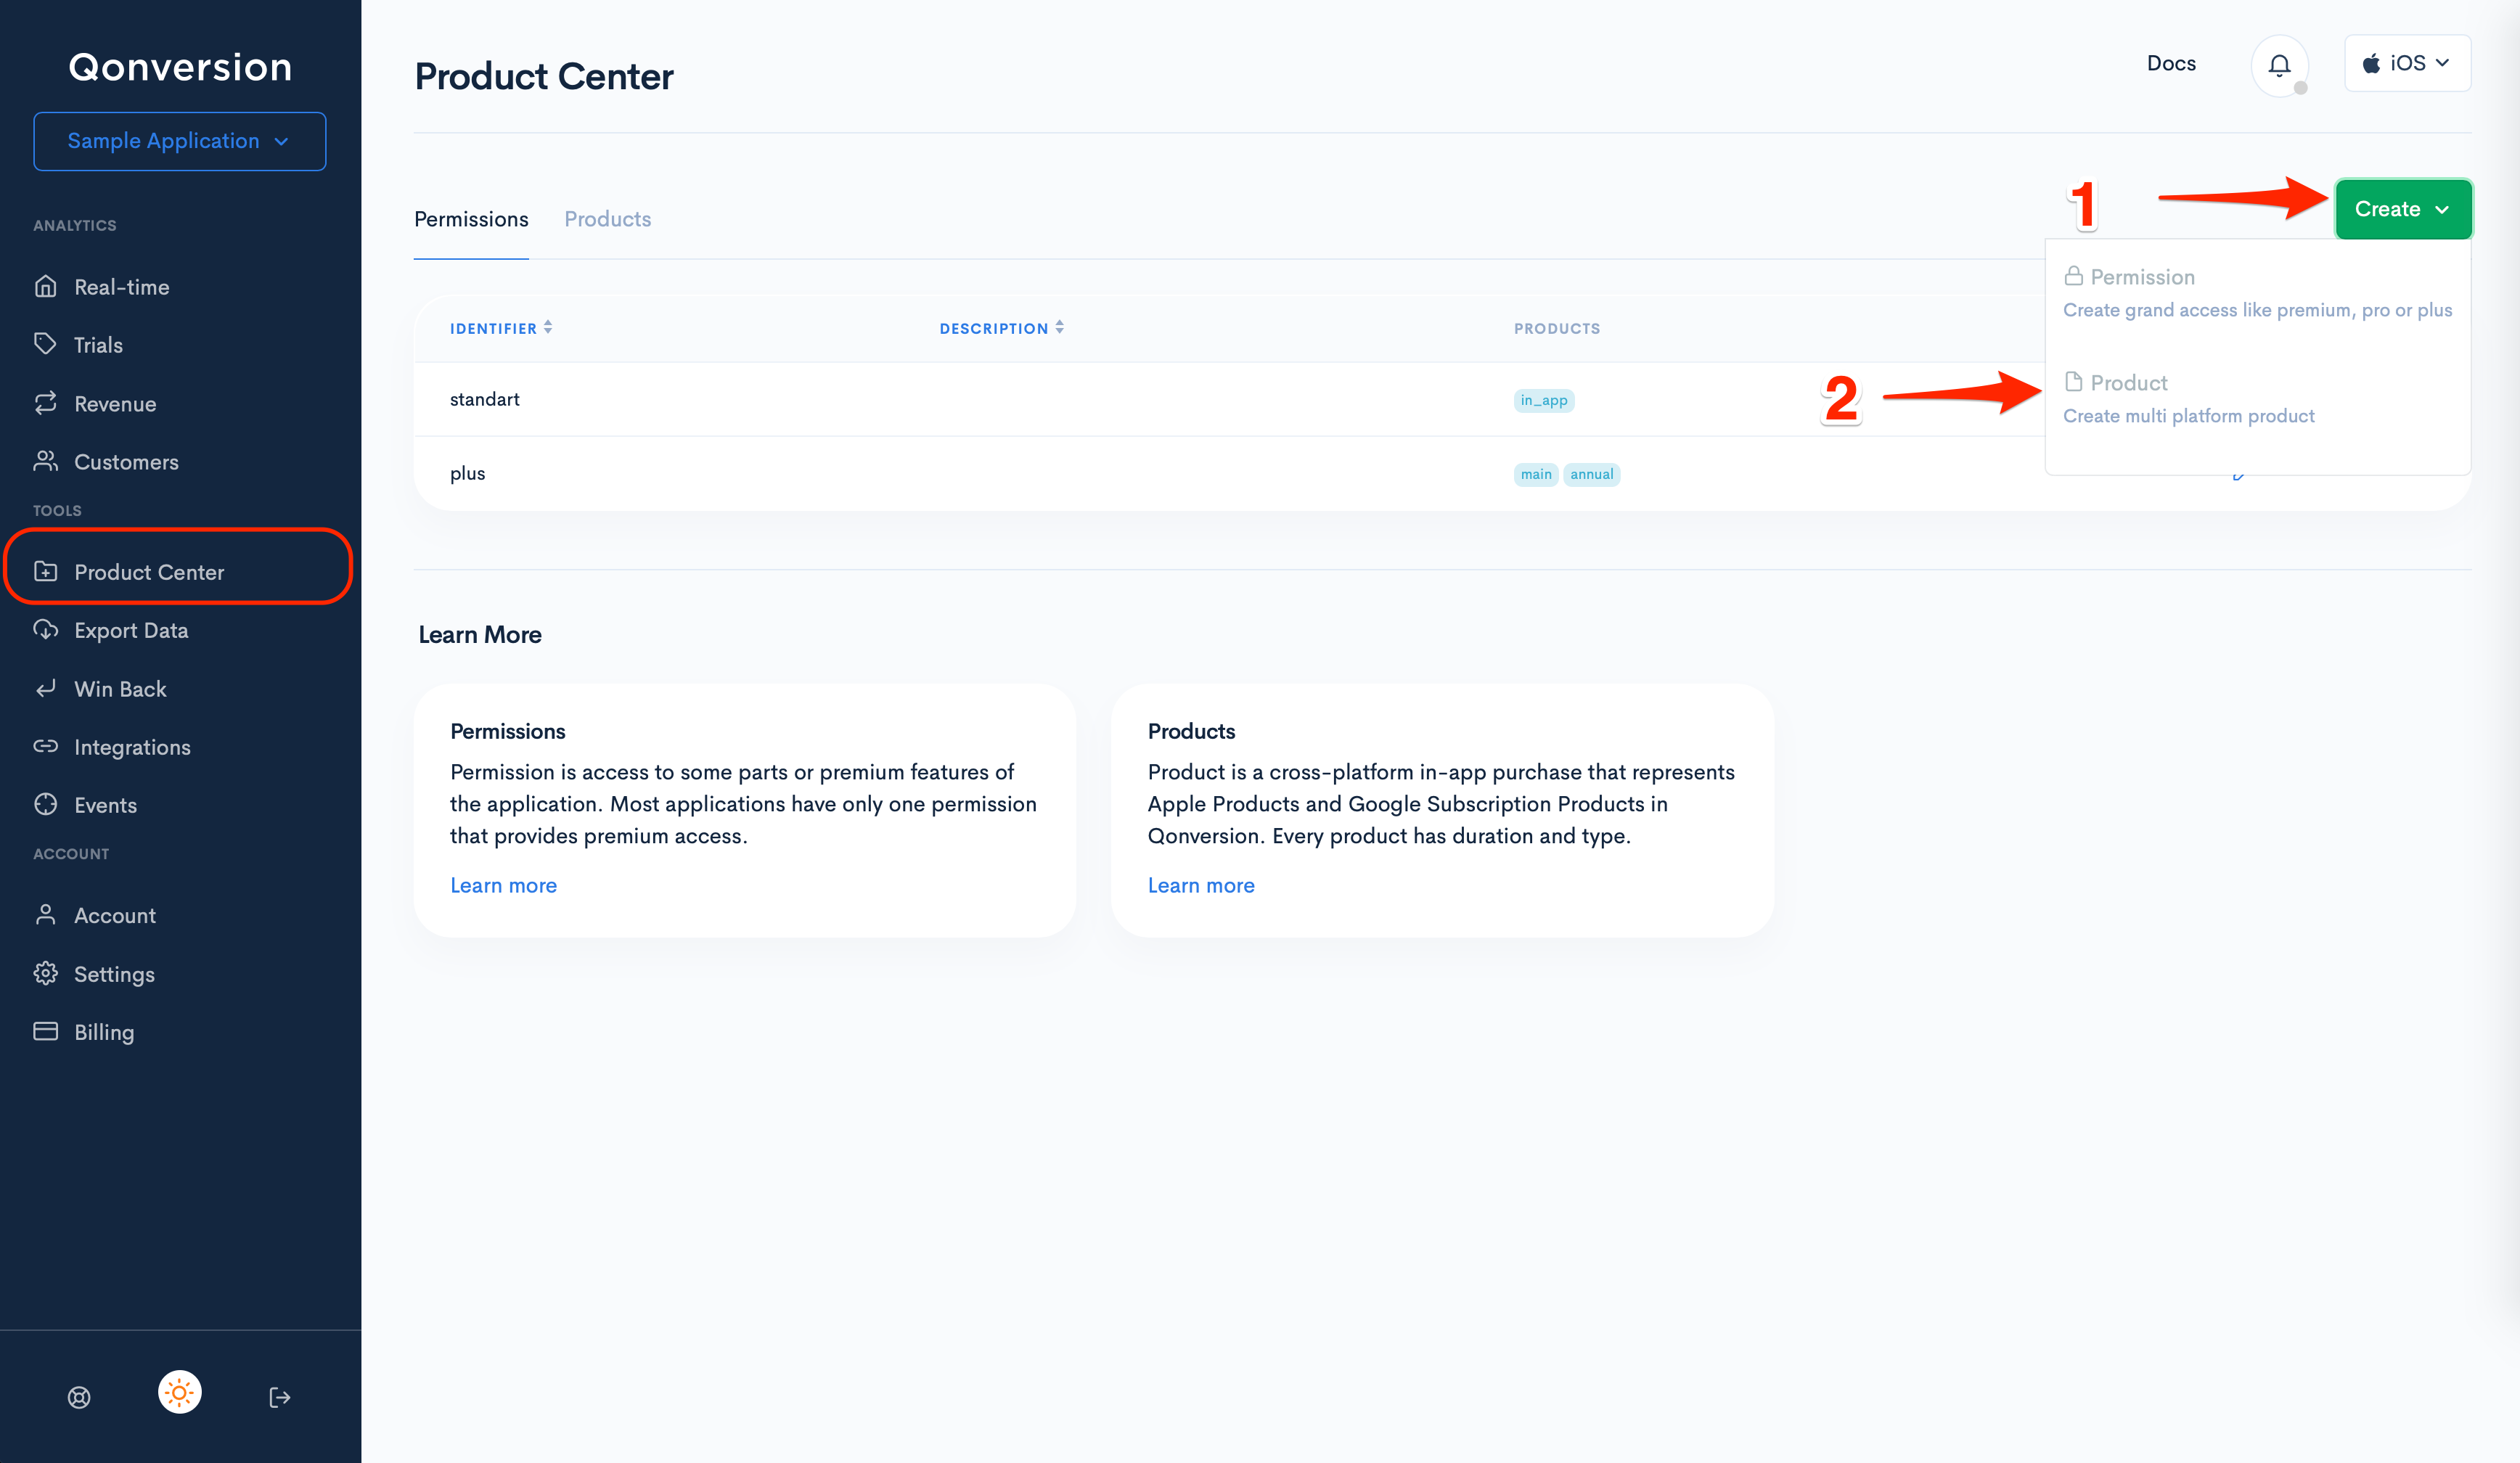This screenshot has width=2520, height=1463.
Task: Switch to the Products tab
Action: pos(607,219)
